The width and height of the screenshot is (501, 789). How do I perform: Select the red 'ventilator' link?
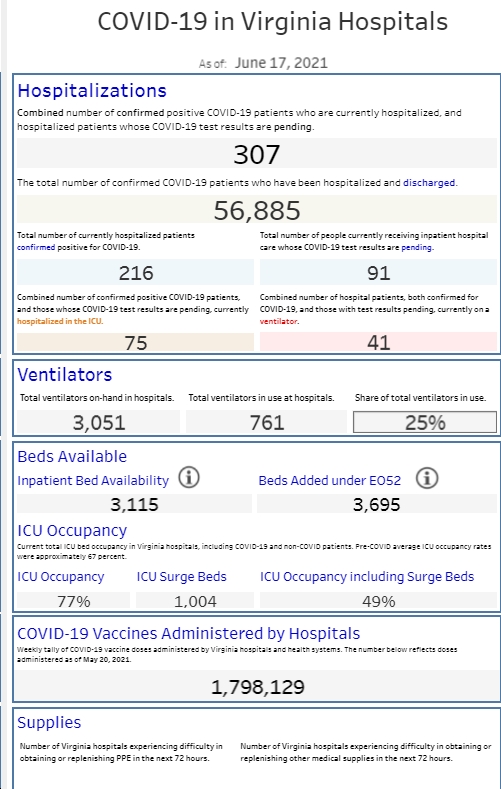pyautogui.click(x=278, y=321)
